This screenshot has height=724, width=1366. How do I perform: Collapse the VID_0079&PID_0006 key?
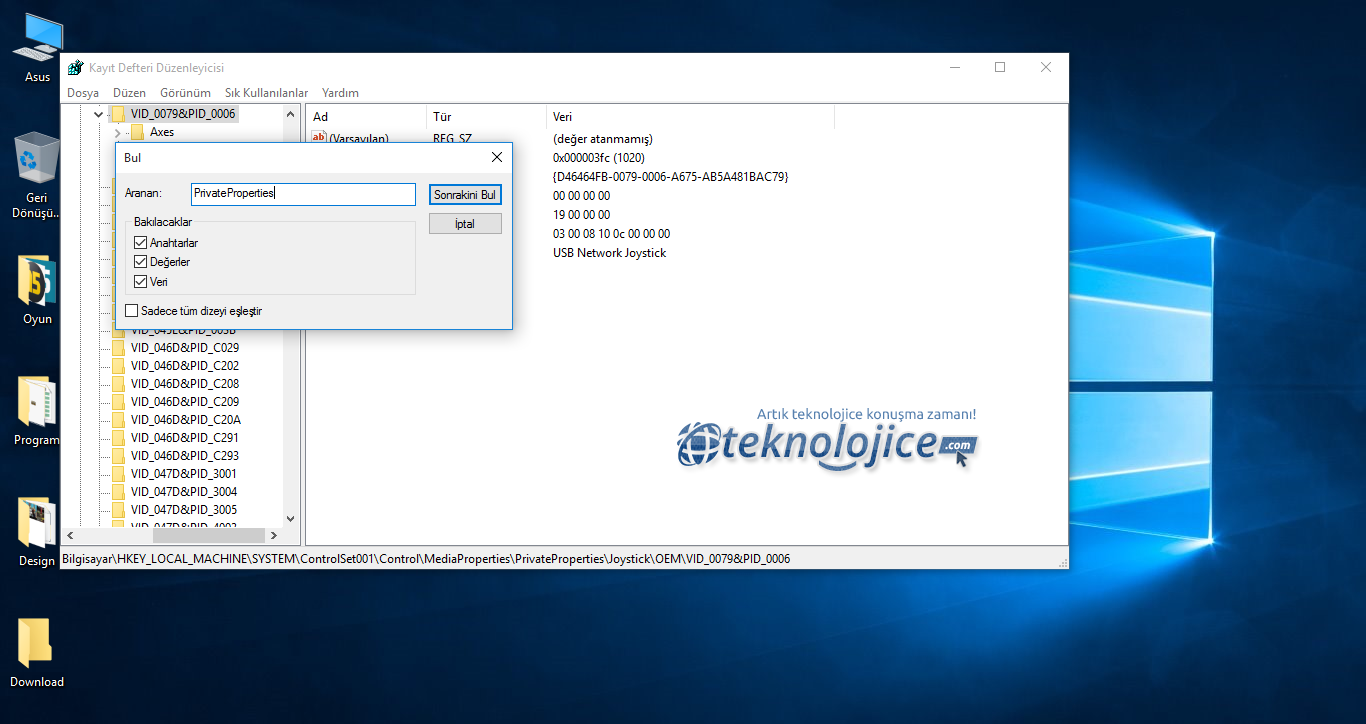coord(98,114)
